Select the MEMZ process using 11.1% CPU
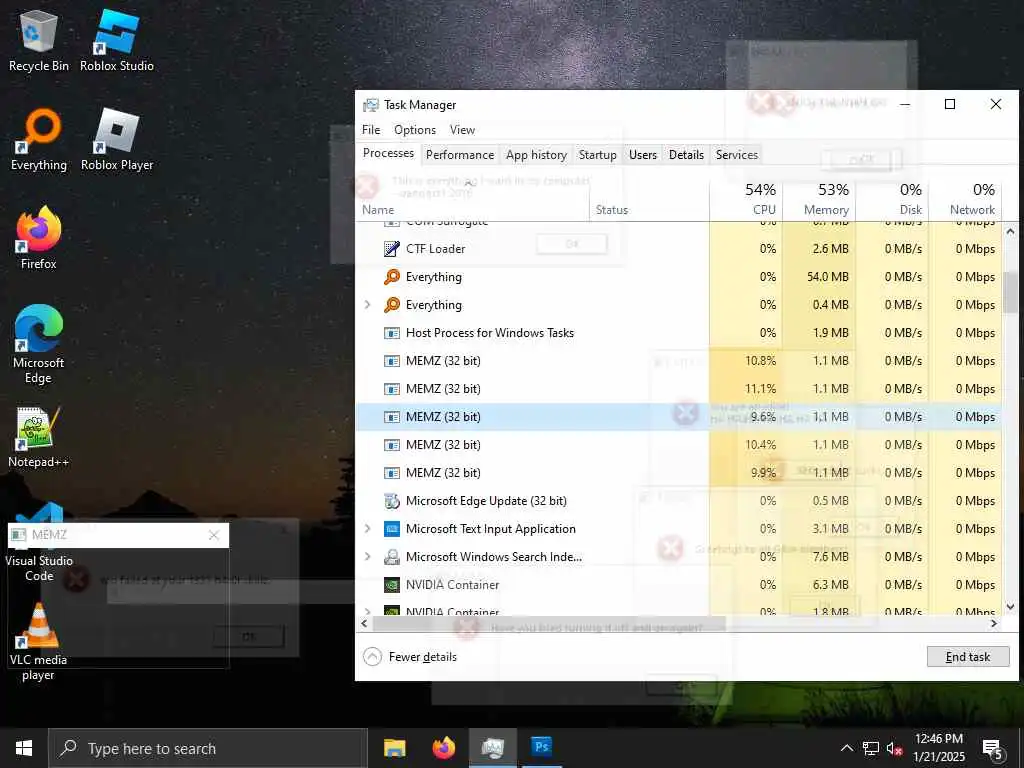Viewport: 1024px width, 768px height. (x=678, y=389)
